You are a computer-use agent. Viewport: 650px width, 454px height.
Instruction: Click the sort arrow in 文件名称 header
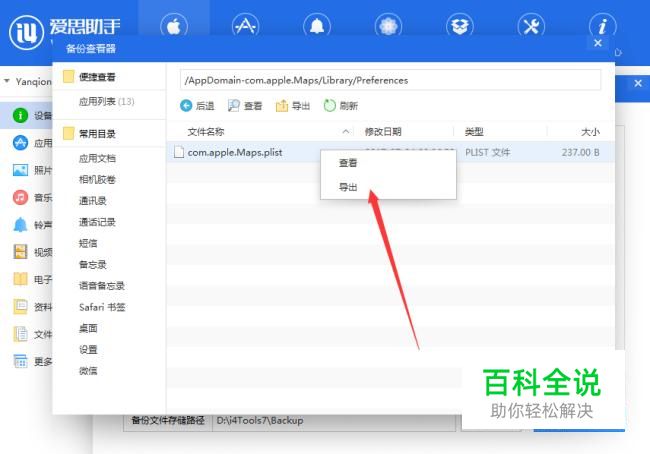click(346, 132)
